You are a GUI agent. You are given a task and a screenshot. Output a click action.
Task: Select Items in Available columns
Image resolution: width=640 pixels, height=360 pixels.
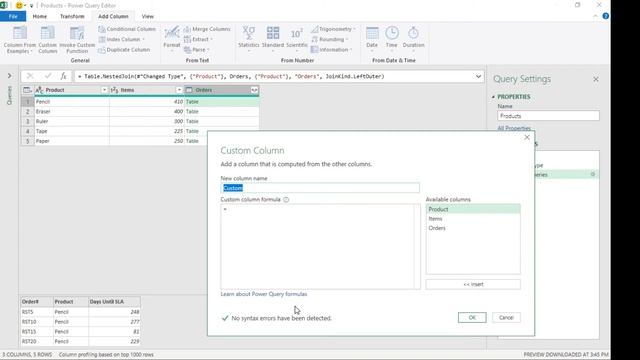(473, 219)
